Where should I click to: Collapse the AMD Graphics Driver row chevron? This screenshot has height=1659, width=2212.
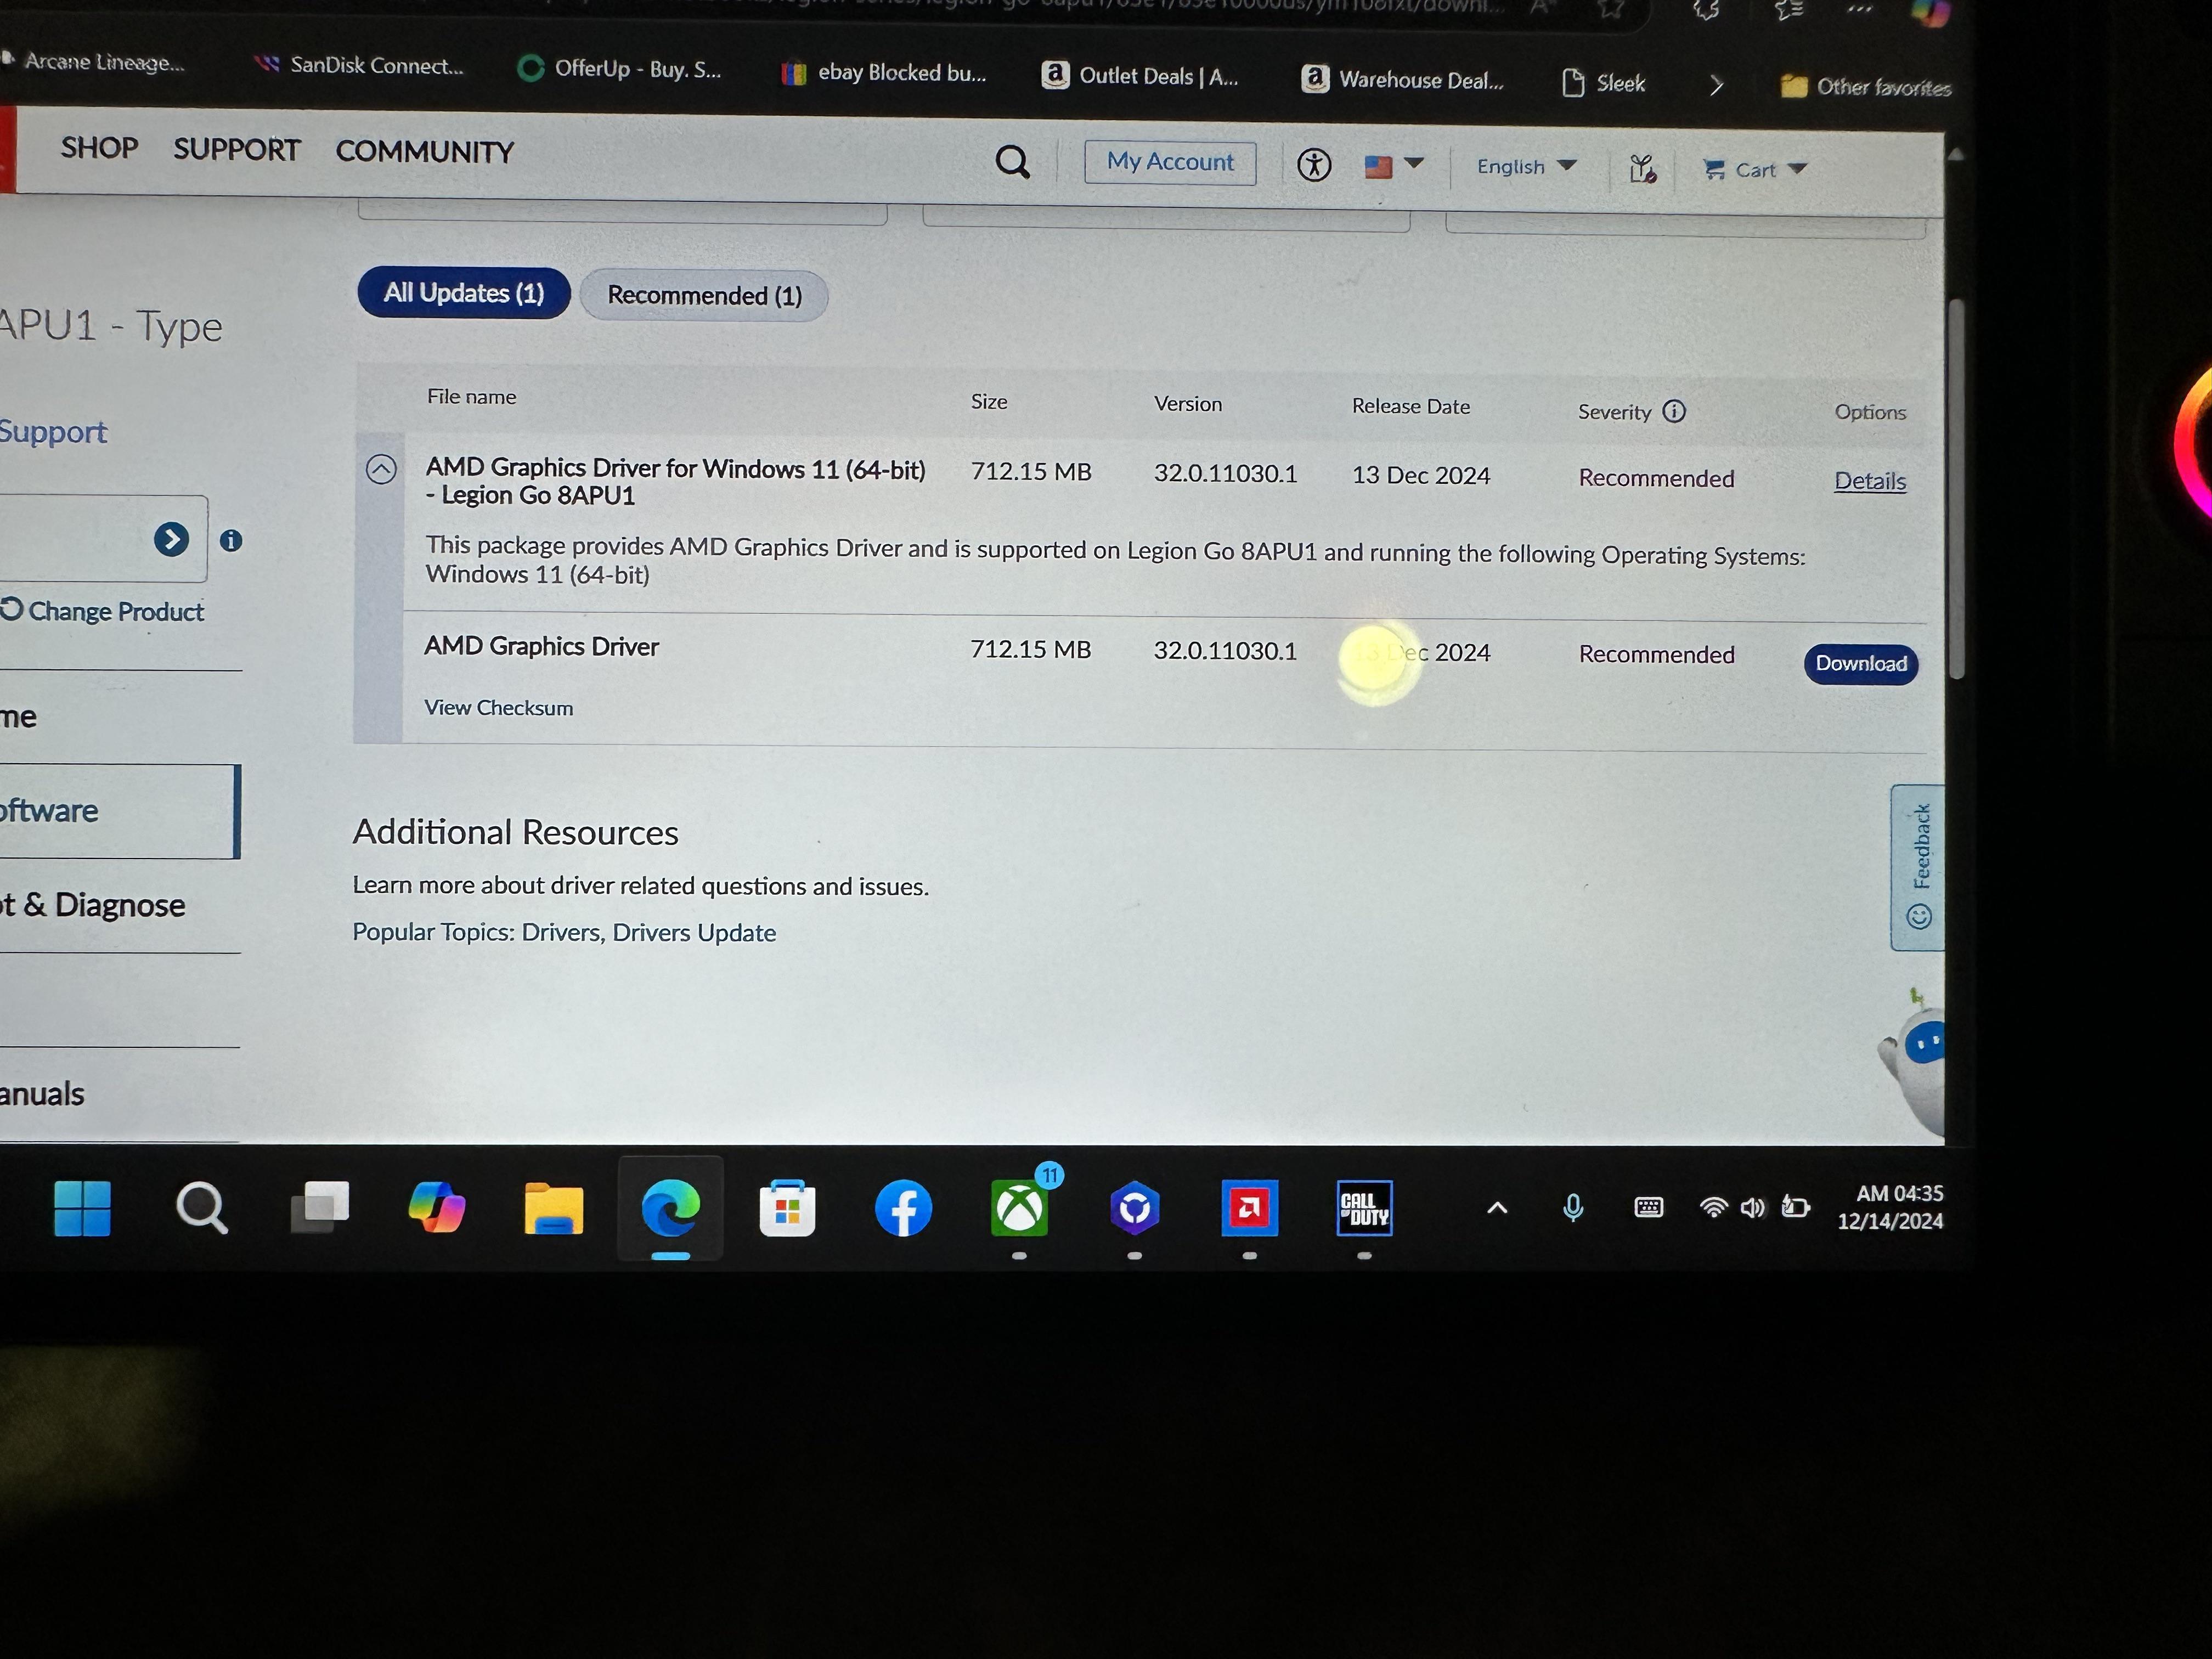381,469
